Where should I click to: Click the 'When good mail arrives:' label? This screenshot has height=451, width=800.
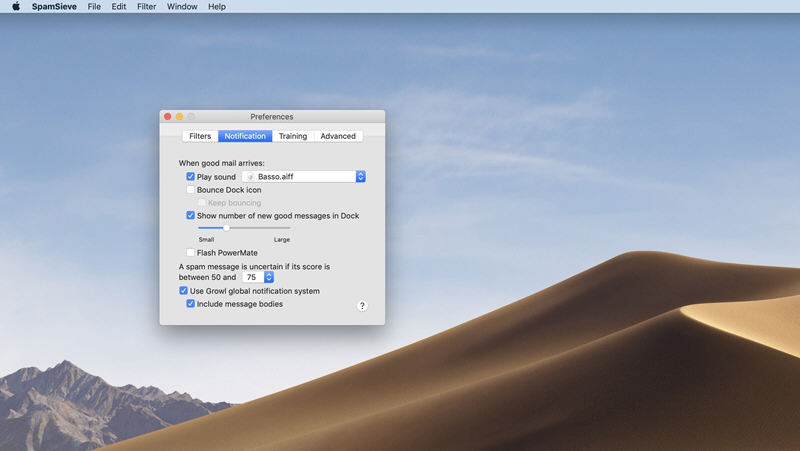[x=221, y=163]
